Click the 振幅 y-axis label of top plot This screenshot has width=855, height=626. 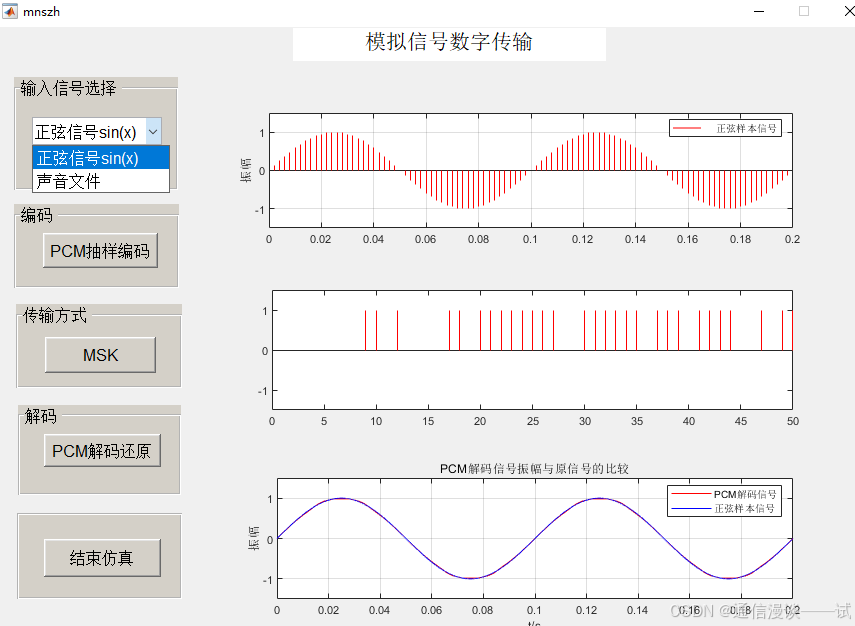point(246,170)
